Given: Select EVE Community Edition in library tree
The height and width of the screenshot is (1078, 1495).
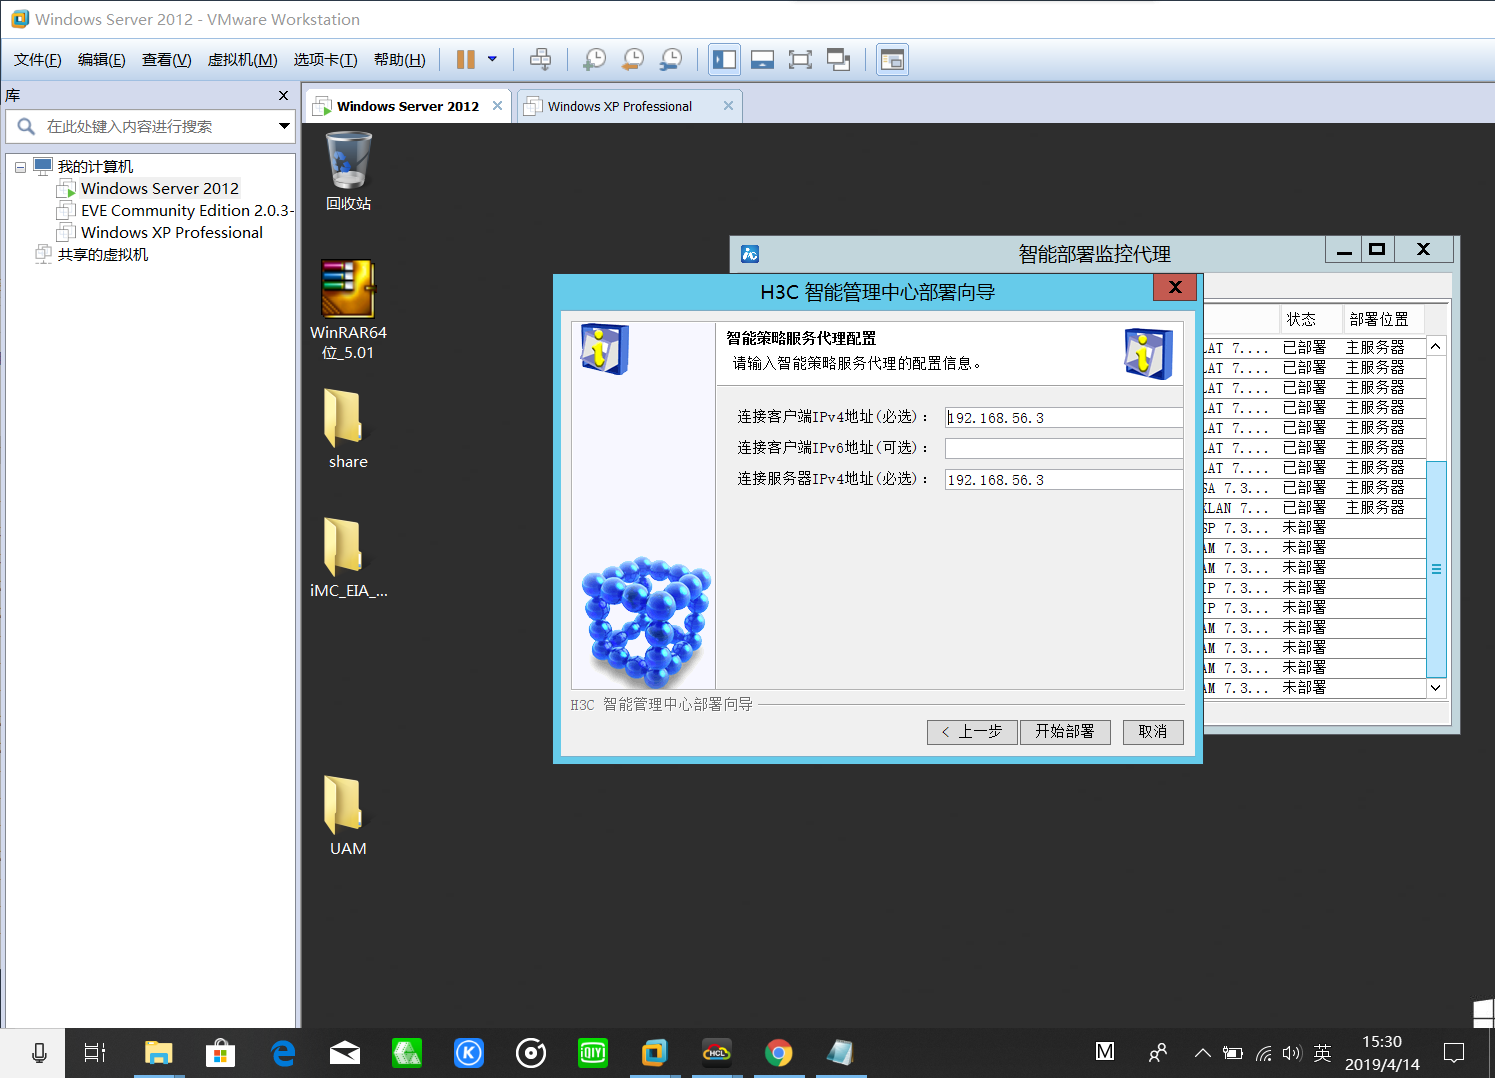Looking at the screenshot, I should (186, 210).
